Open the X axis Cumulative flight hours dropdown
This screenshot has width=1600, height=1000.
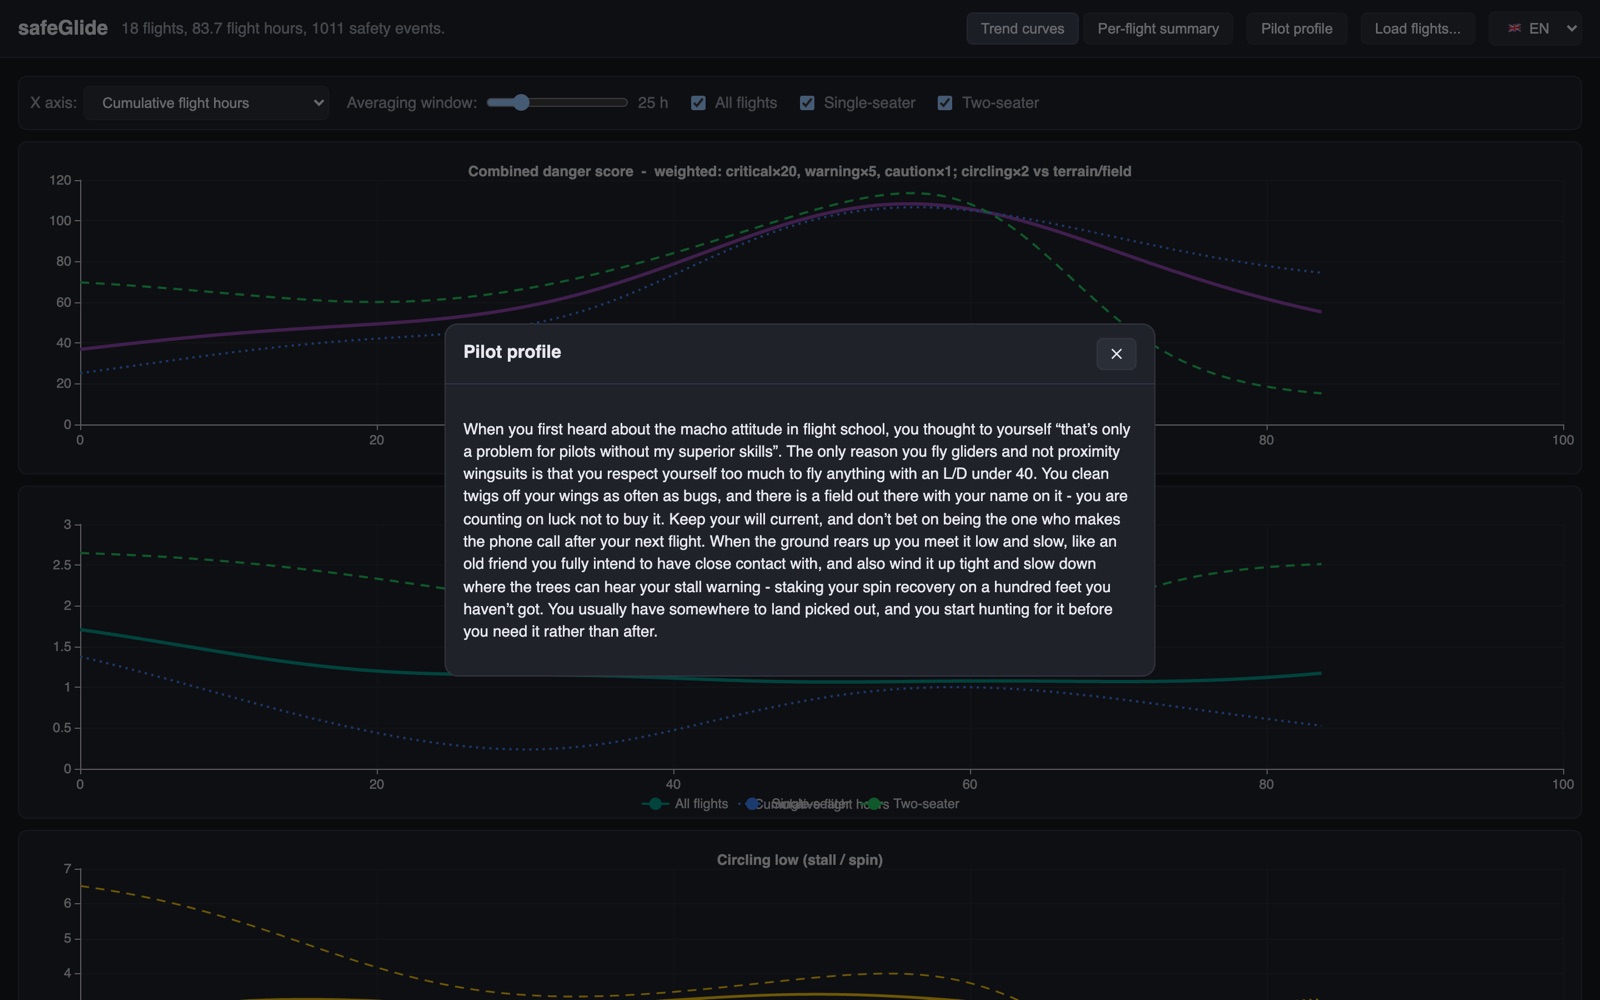(x=207, y=103)
